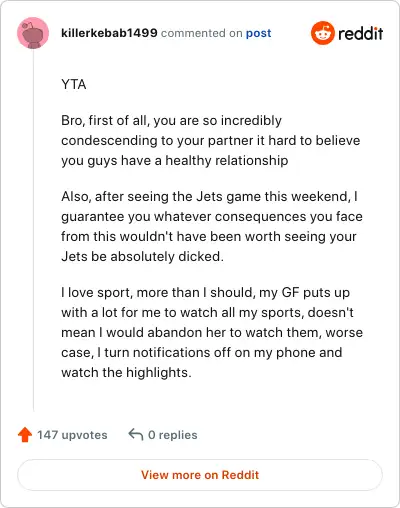The image size is (400, 508).
Task: Click the pink user avatar icon
Action: (x=33, y=33)
